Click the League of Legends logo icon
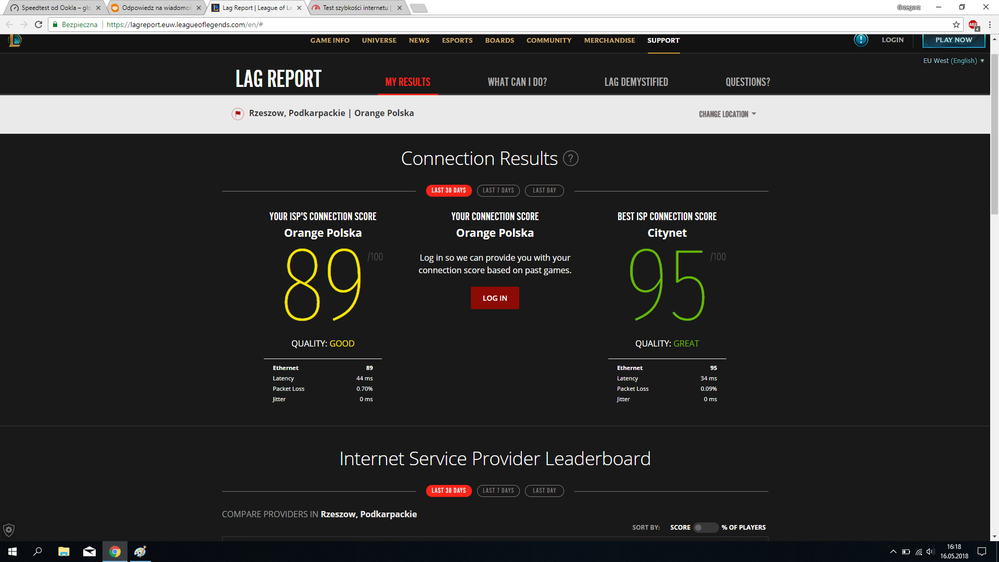Image resolution: width=999 pixels, height=562 pixels. click(14, 40)
